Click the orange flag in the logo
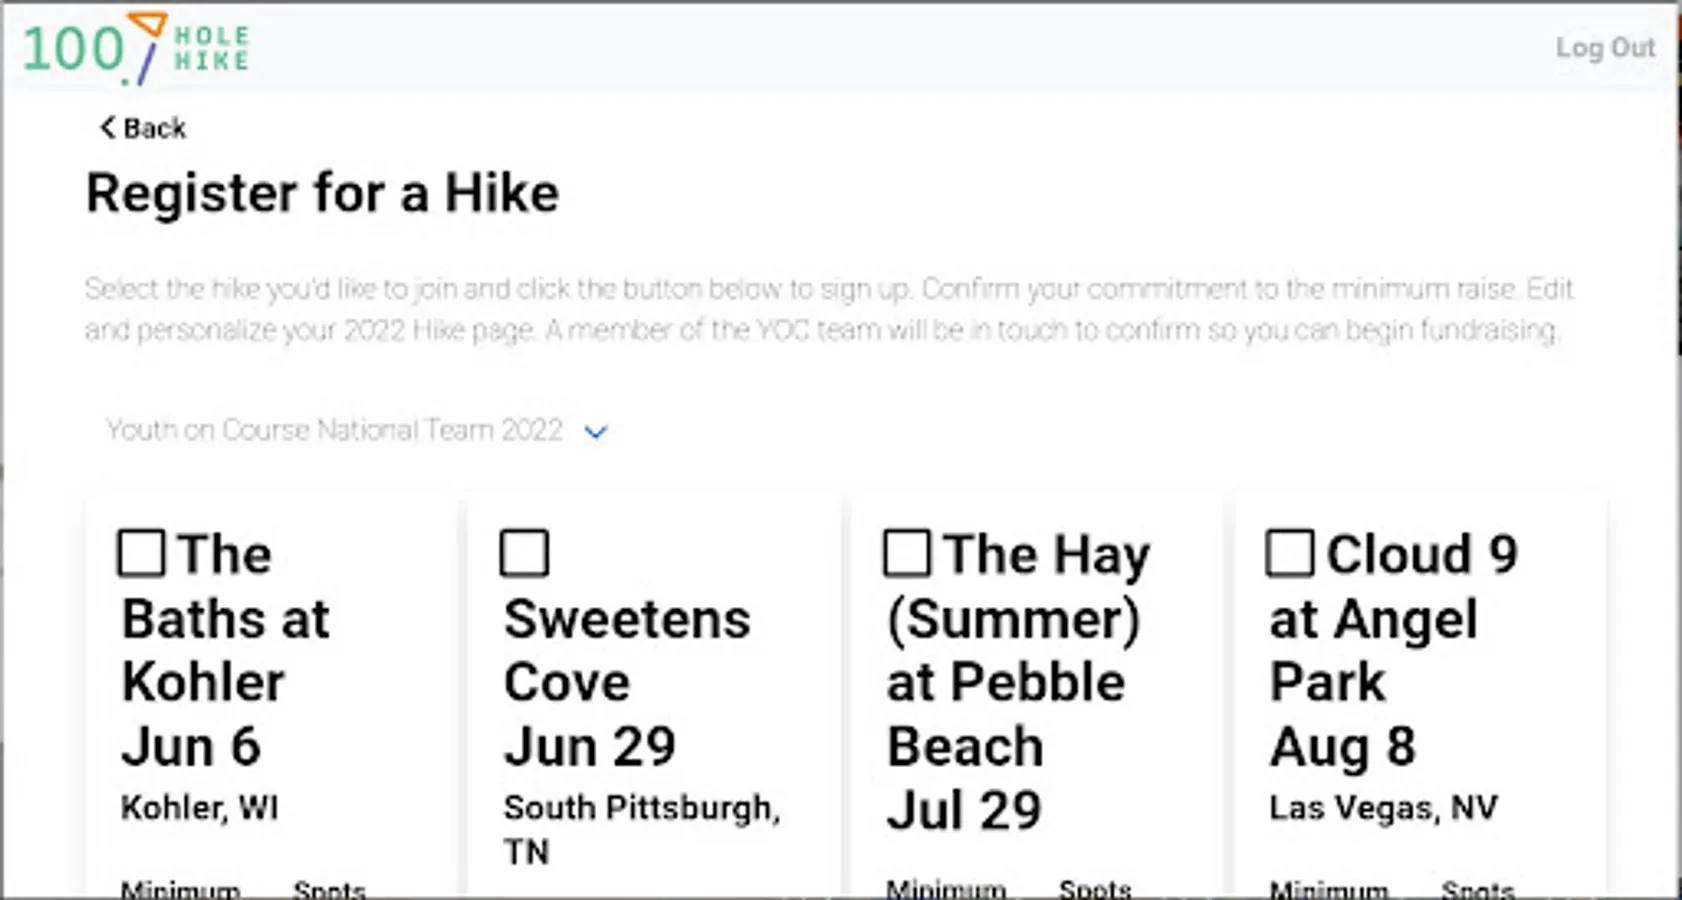This screenshot has width=1682, height=900. [x=148, y=24]
